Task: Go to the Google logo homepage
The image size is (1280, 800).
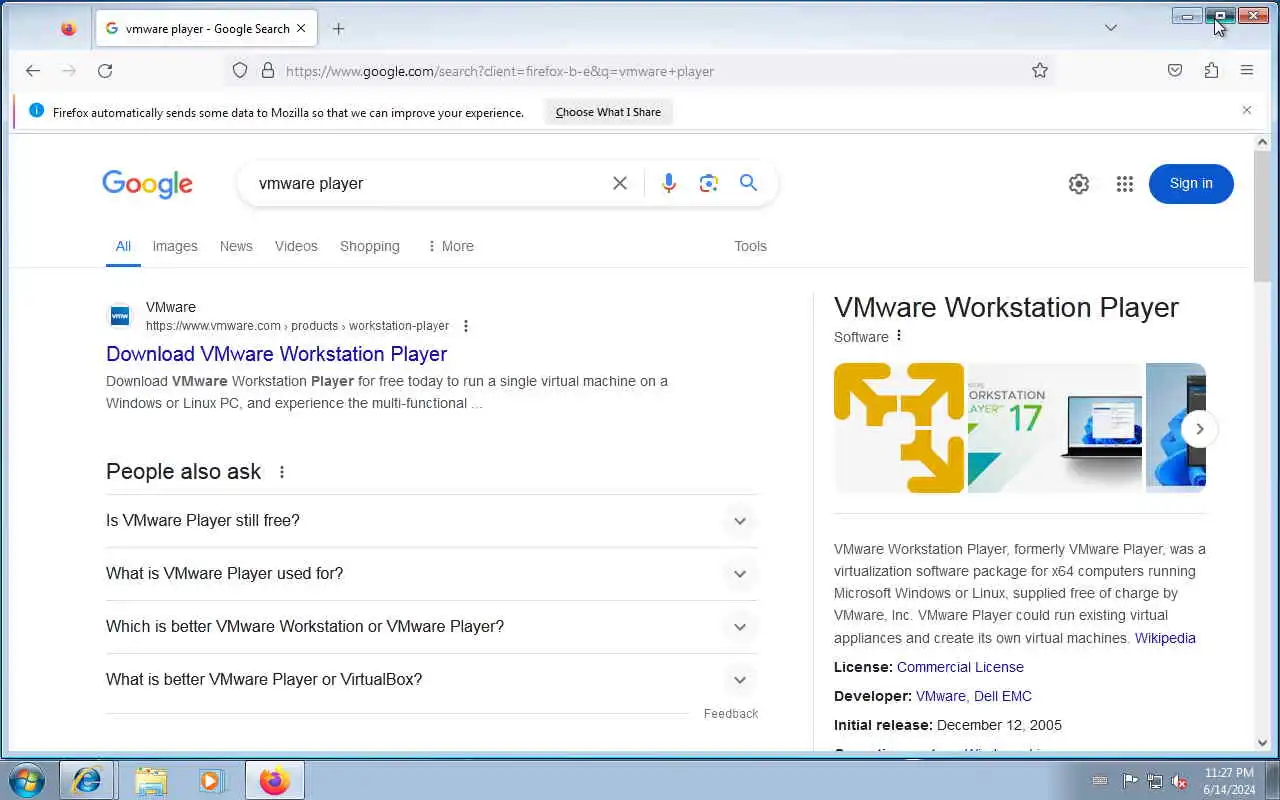Action: (x=147, y=184)
